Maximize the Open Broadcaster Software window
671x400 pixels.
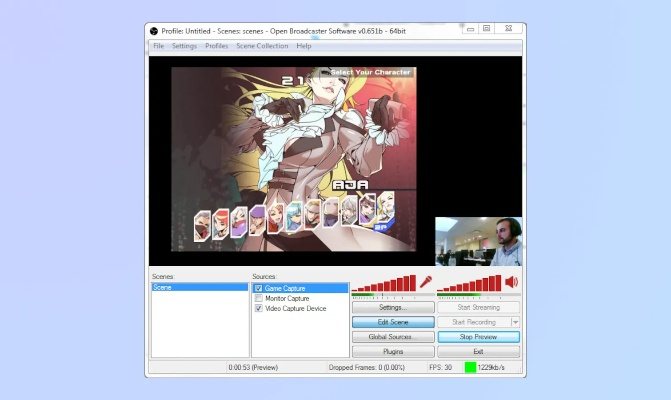click(486, 29)
